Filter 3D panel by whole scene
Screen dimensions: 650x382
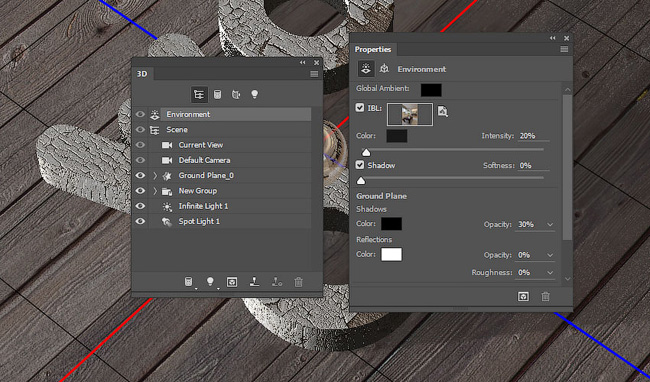[x=199, y=94]
